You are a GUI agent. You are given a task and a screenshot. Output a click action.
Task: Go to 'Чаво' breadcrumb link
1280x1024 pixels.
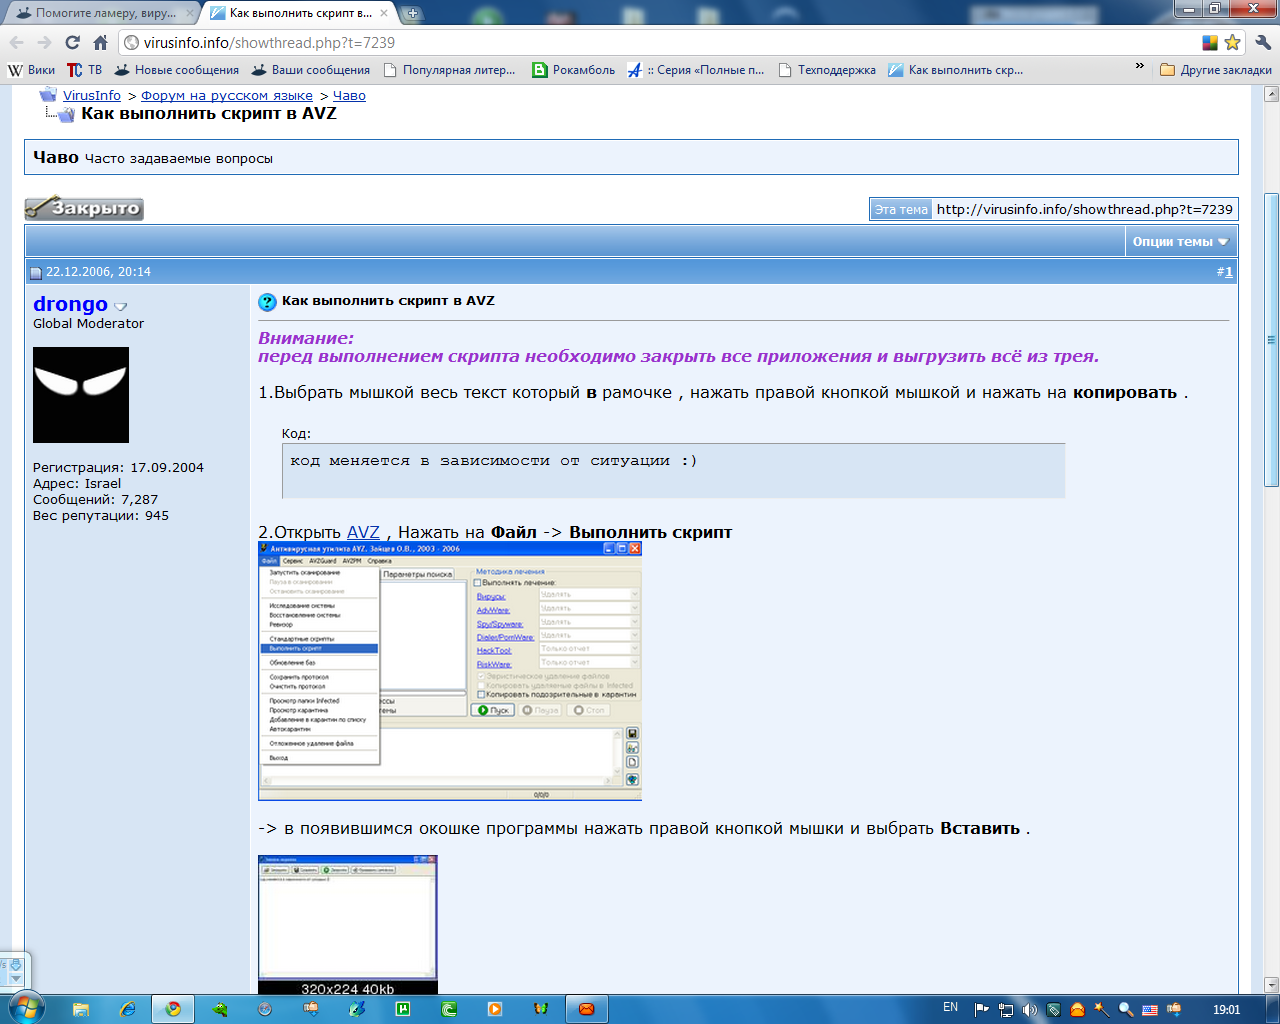[349, 95]
